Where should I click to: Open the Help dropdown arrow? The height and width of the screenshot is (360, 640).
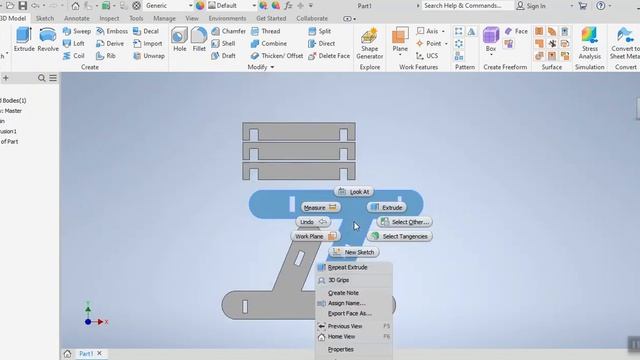tap(609, 6)
